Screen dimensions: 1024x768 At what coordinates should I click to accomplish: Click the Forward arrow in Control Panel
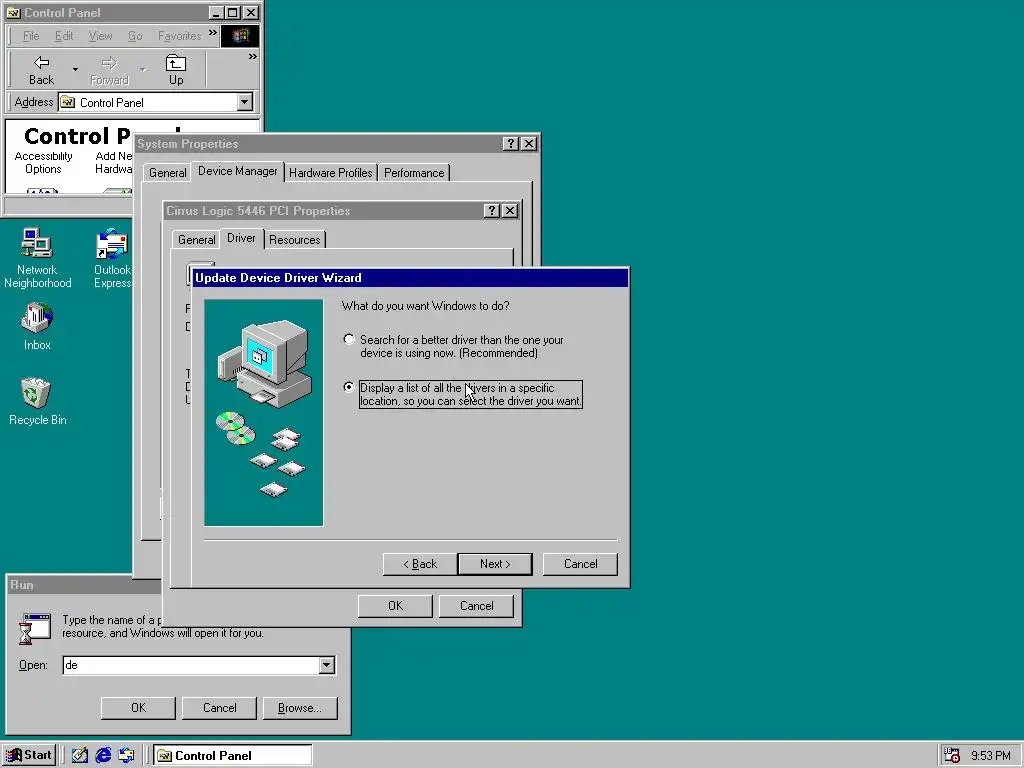109,70
